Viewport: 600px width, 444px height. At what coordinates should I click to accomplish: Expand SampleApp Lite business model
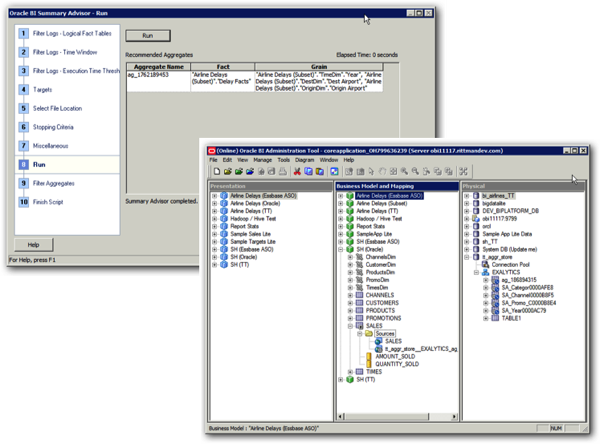[x=341, y=234]
